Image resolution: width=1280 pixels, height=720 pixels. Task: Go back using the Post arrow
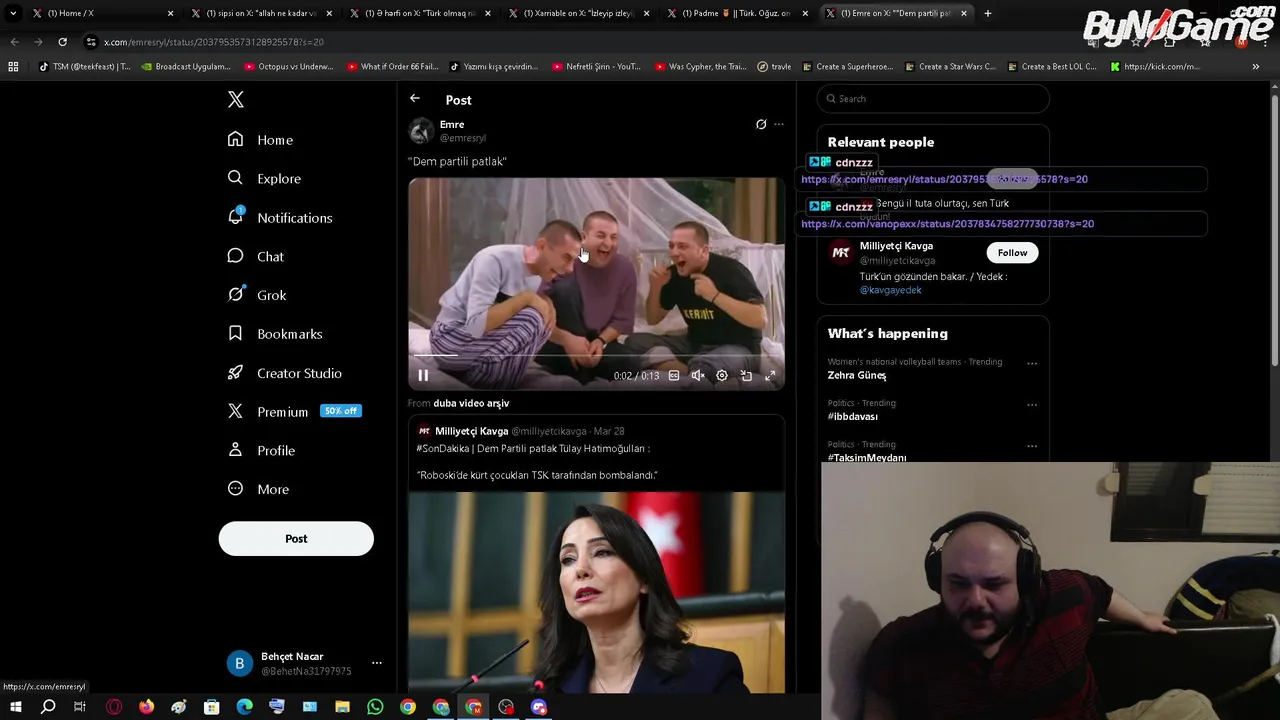415,99
